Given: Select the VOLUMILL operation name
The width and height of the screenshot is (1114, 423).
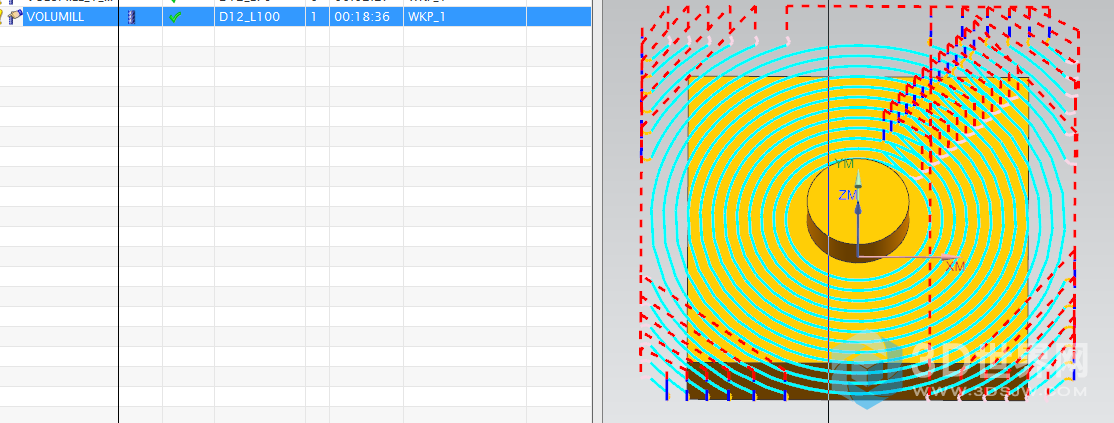Looking at the screenshot, I should pyautogui.click(x=55, y=16).
